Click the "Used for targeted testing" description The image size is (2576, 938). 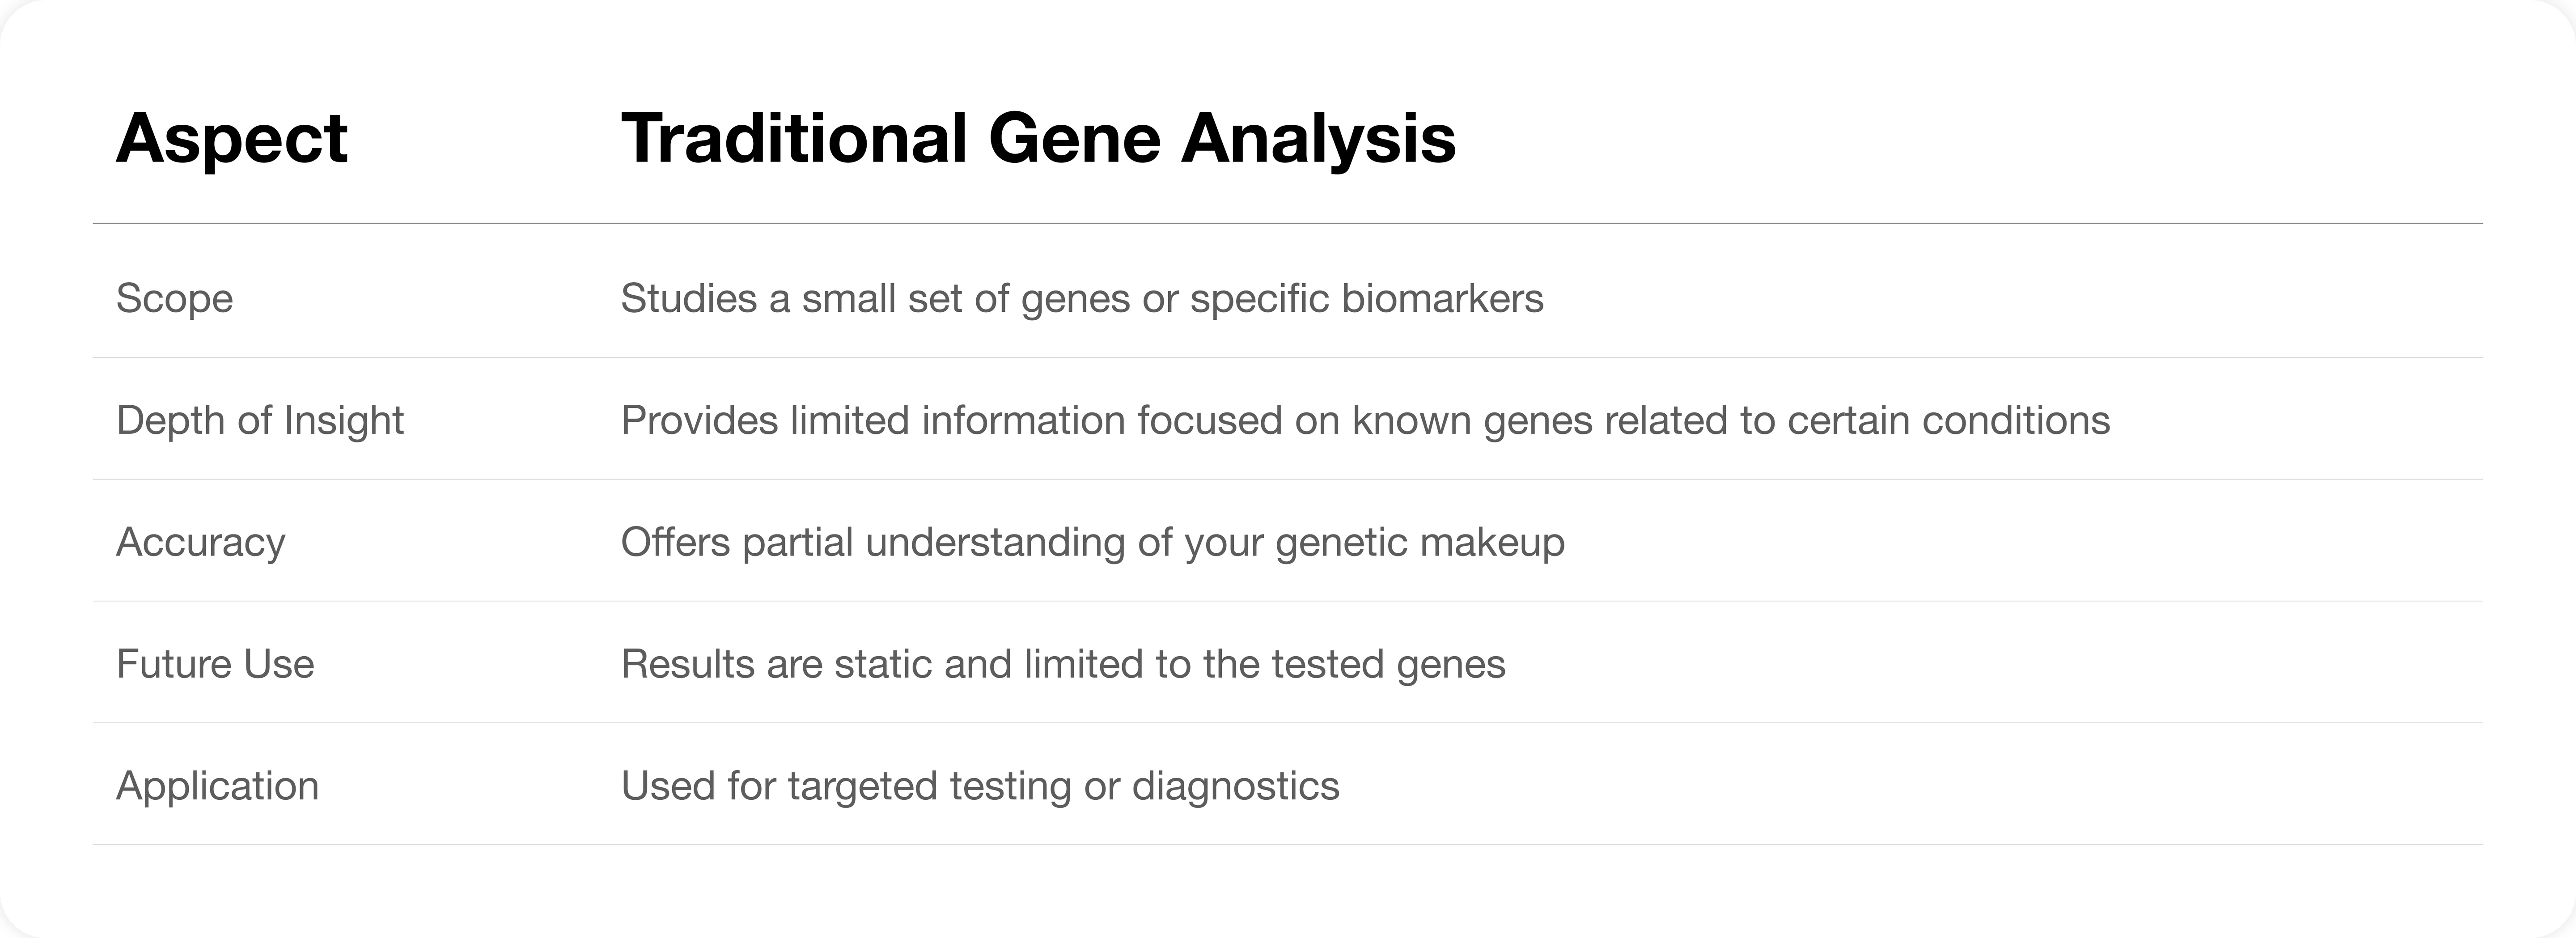coord(979,787)
